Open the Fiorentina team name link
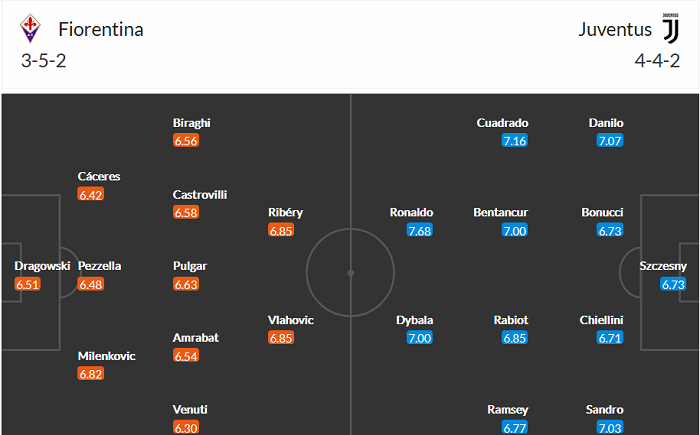700x435 pixels. (x=101, y=29)
